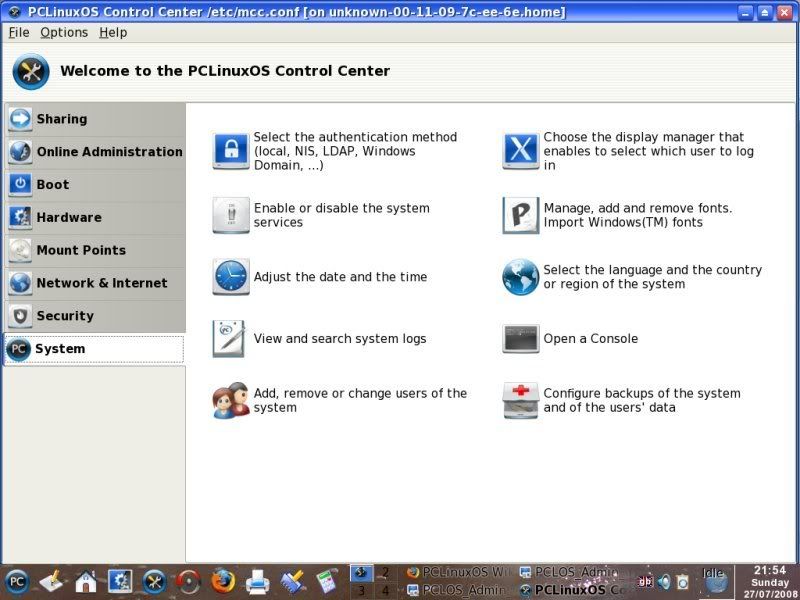Screen dimensions: 800x600
Task: Click the language and country globe icon
Action: 520,277
